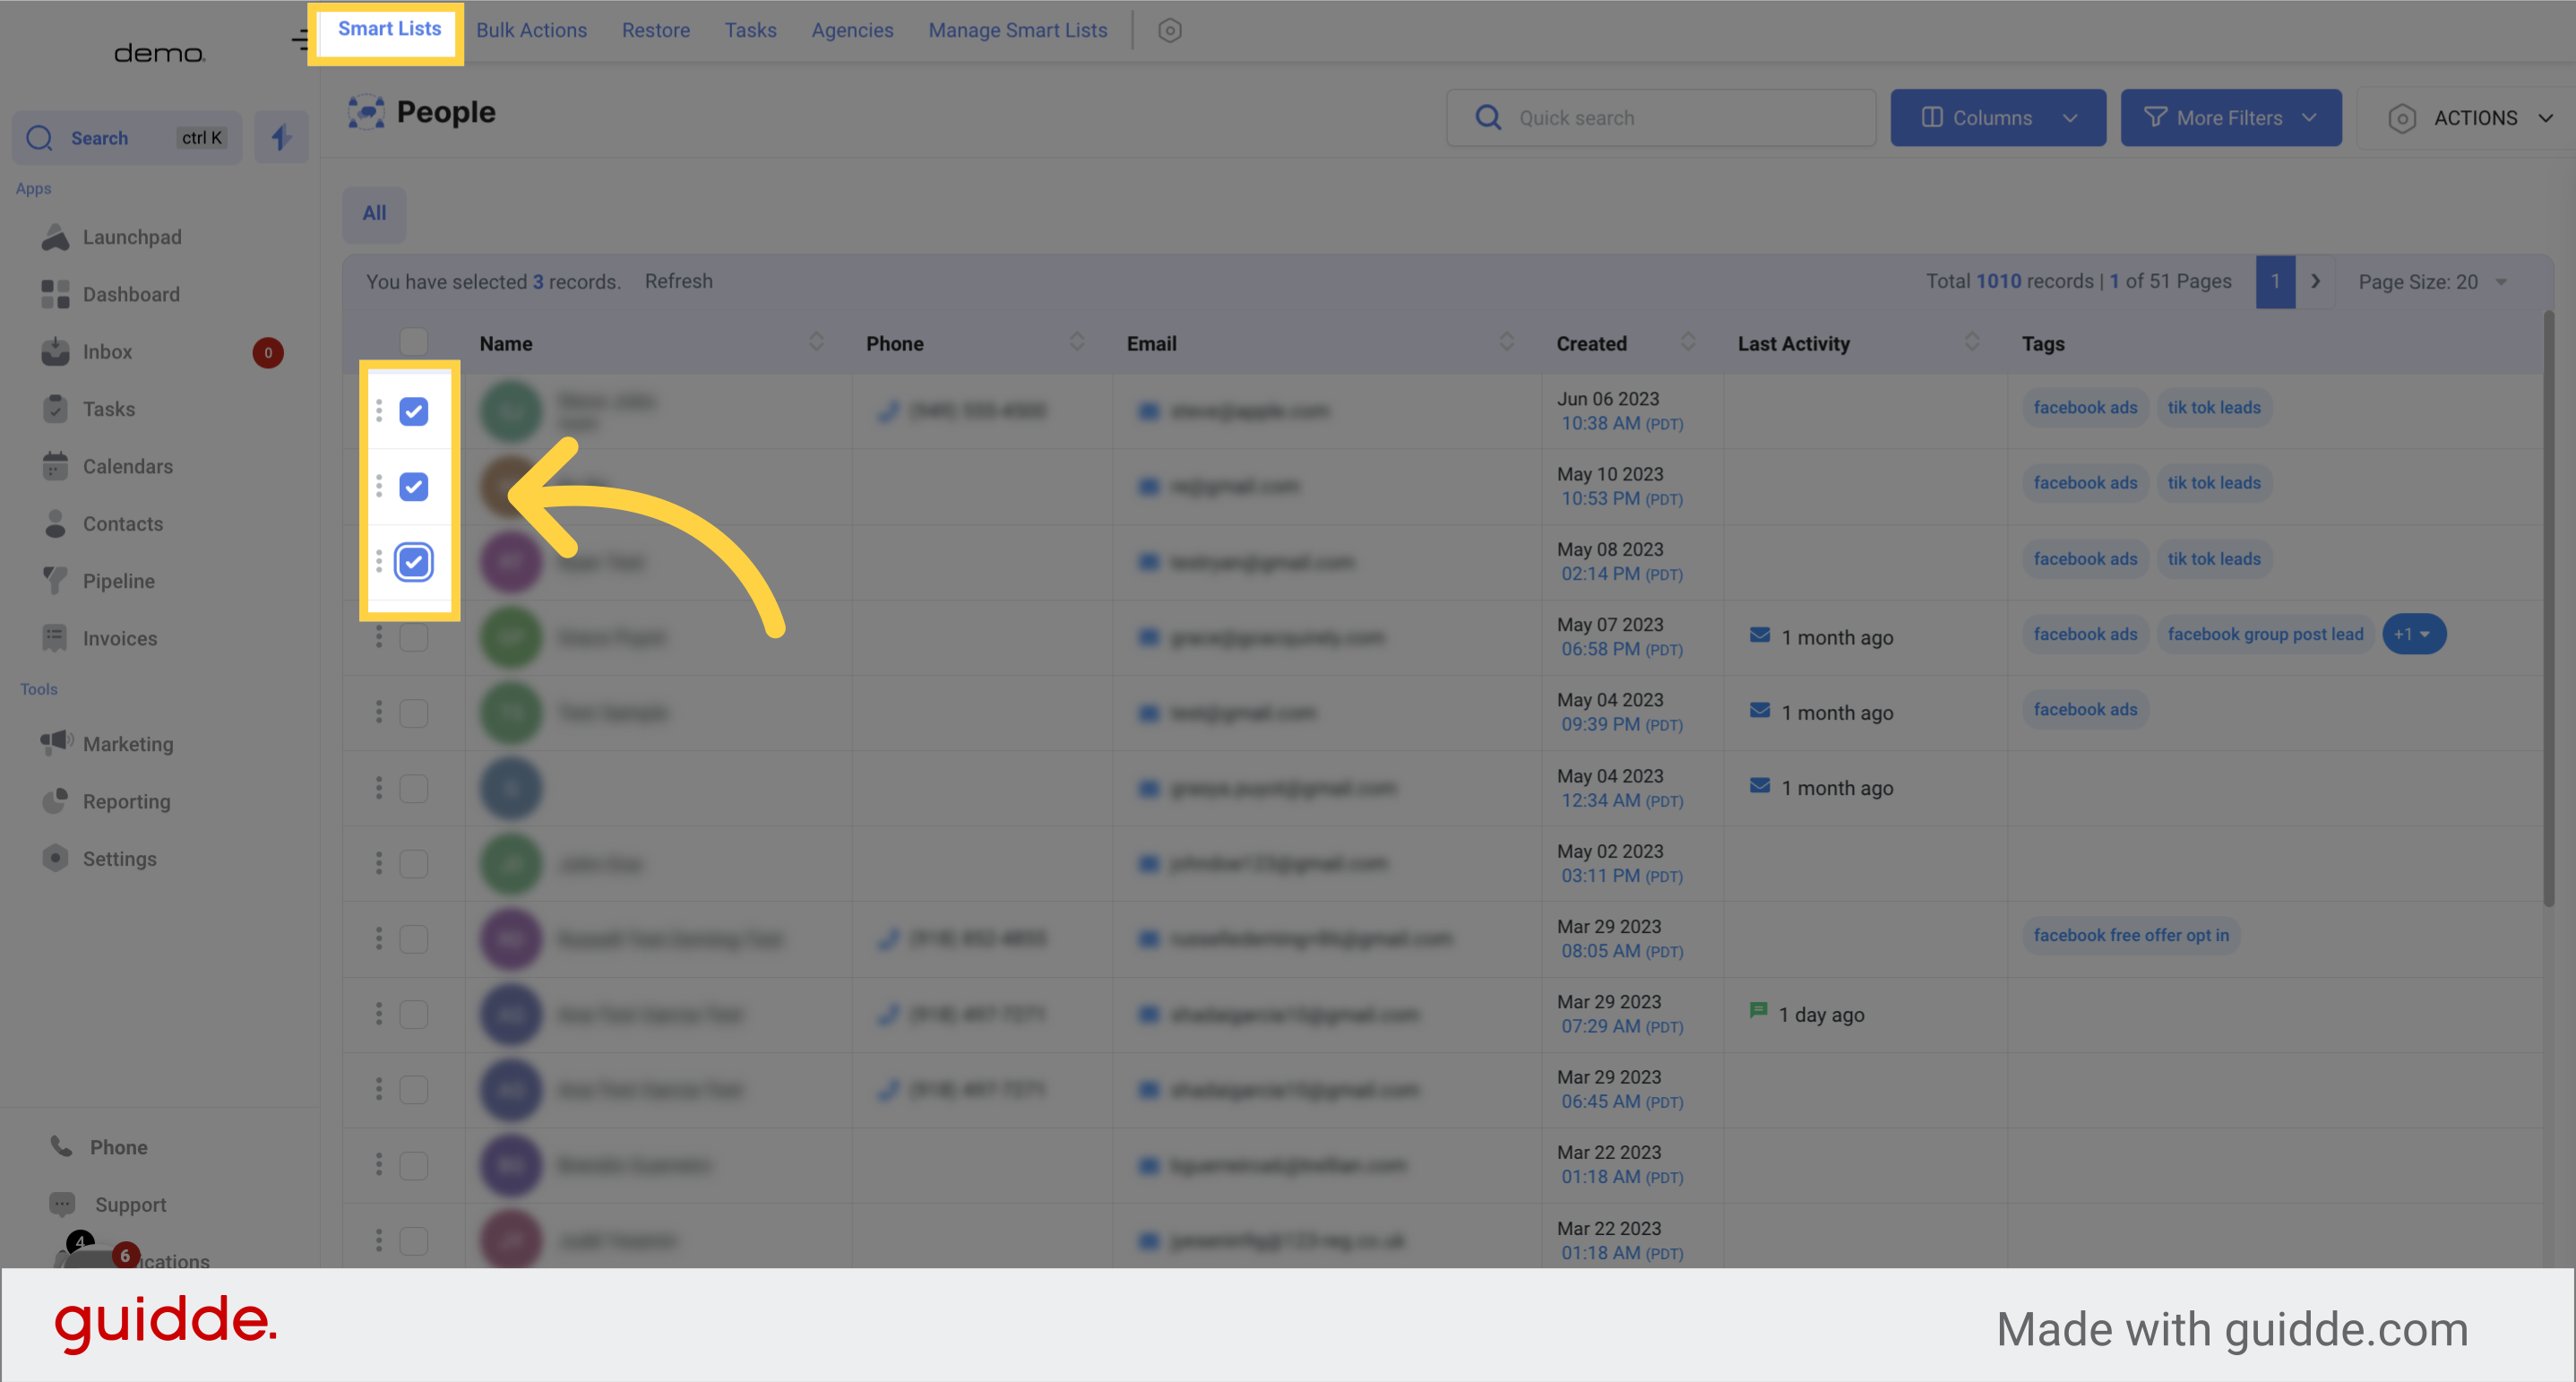Open the More Filters dropdown
Screen dimensions: 2576x1382
pyautogui.click(x=2230, y=117)
